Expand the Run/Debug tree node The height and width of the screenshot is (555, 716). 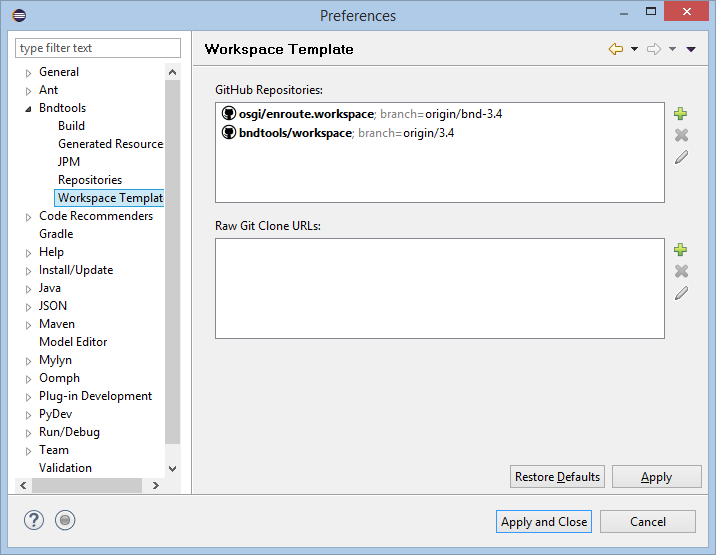point(28,433)
